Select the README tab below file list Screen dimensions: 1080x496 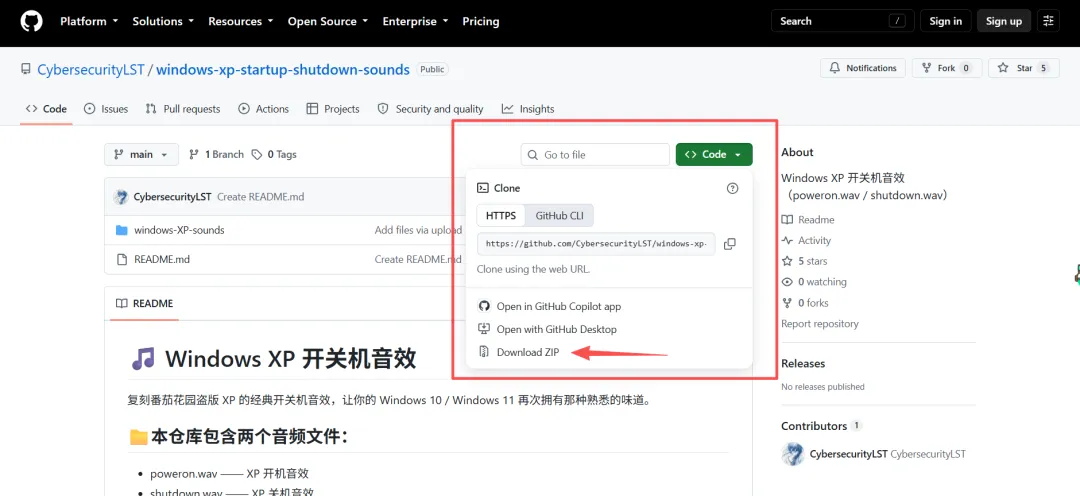point(145,303)
